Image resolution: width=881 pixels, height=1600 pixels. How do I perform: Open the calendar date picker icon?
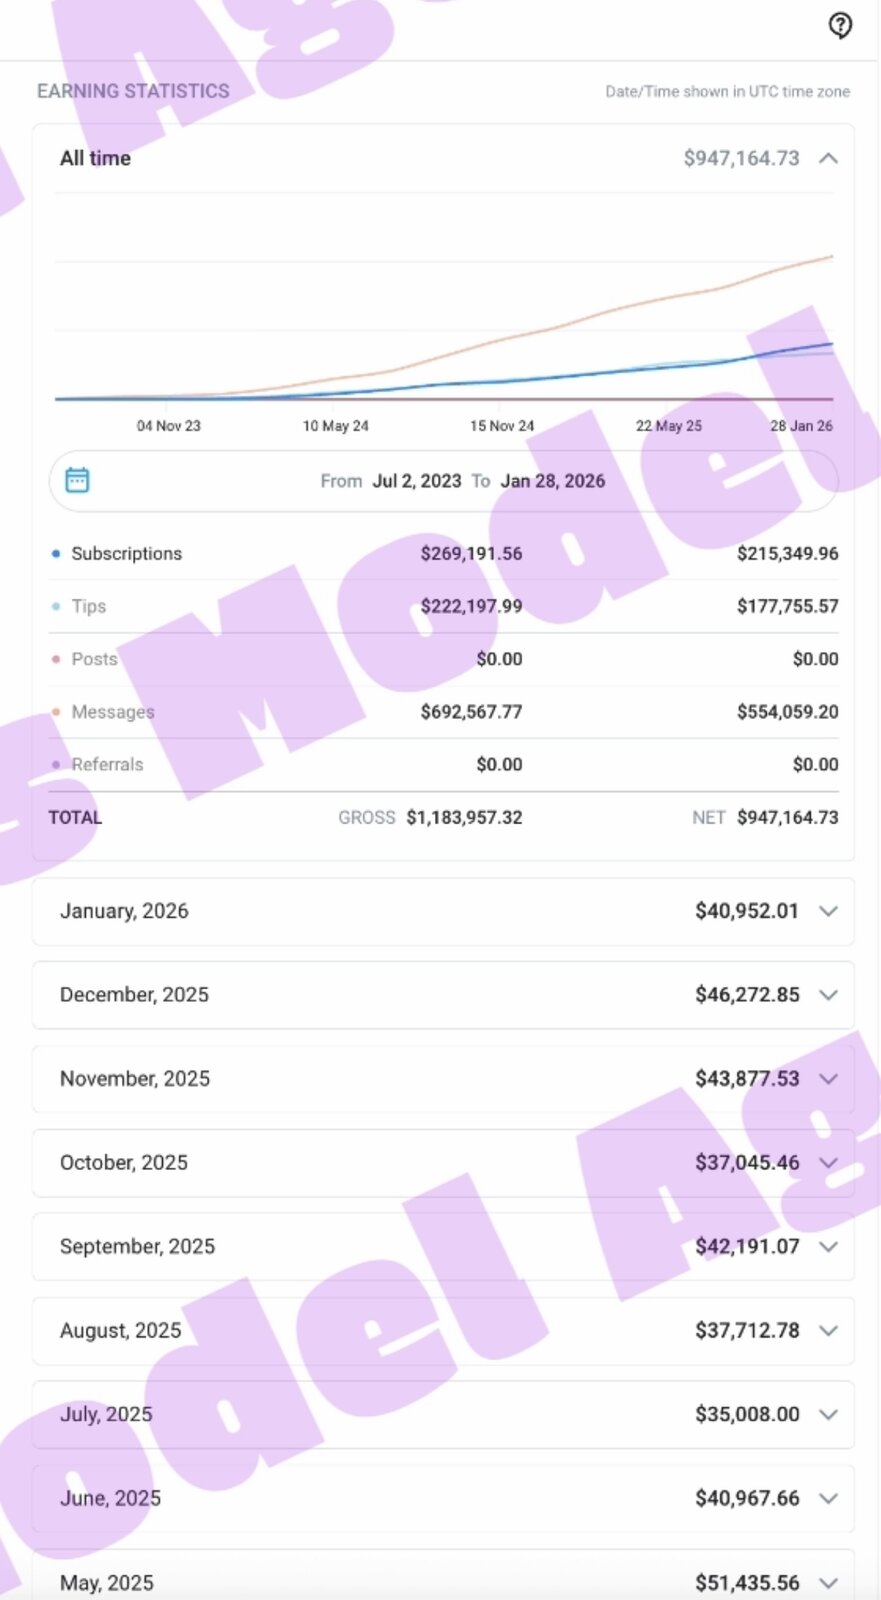(77, 480)
